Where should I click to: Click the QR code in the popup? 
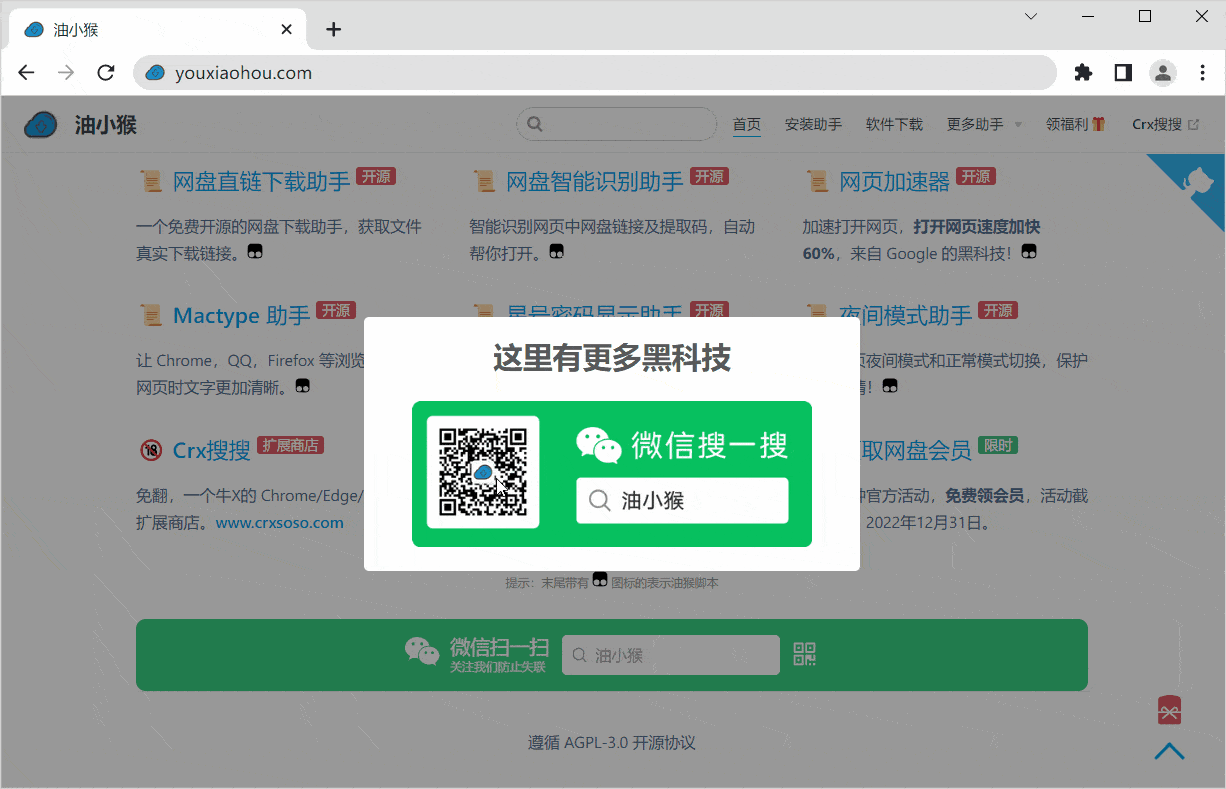pos(483,472)
